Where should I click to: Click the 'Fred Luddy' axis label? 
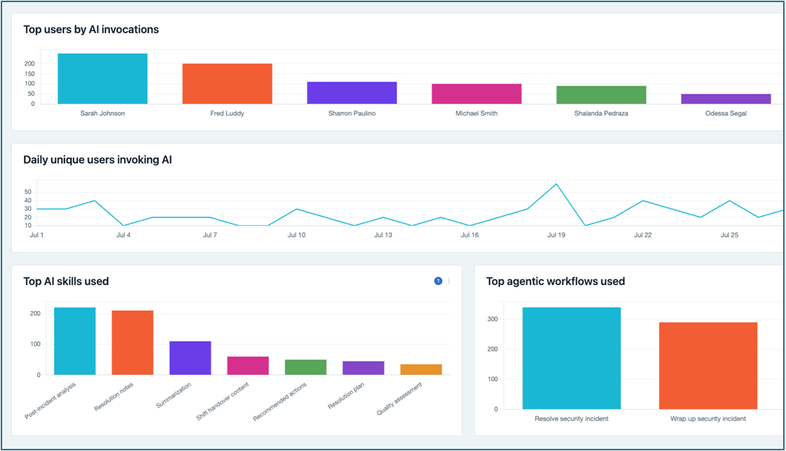click(227, 113)
